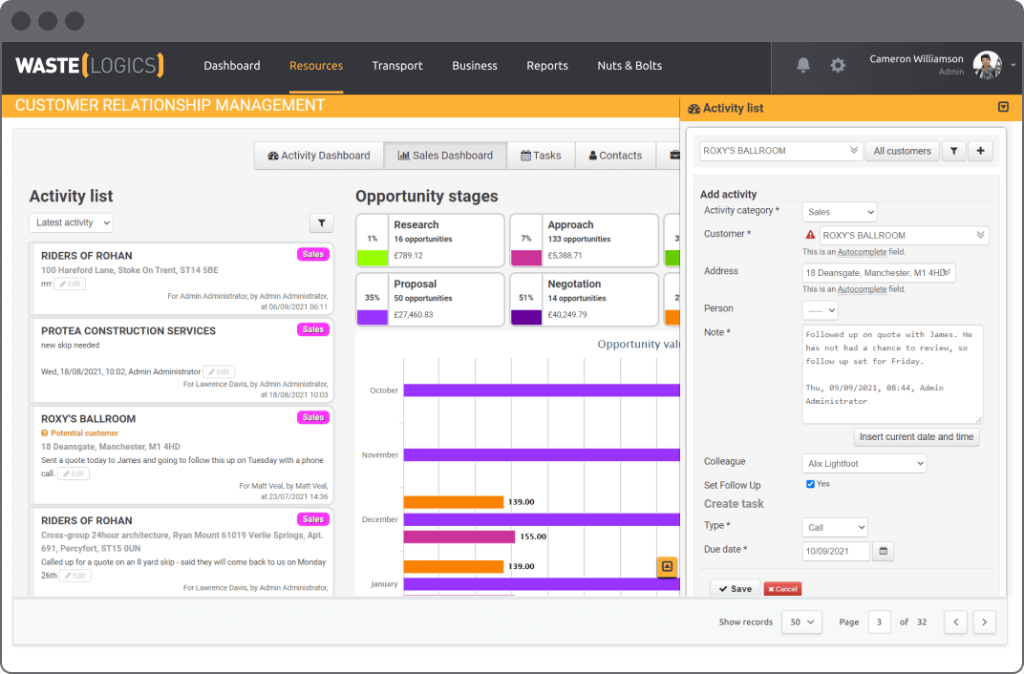Open the Transport menu in the navigation bar
Viewport: 1024px width, 674px height.
397,66
